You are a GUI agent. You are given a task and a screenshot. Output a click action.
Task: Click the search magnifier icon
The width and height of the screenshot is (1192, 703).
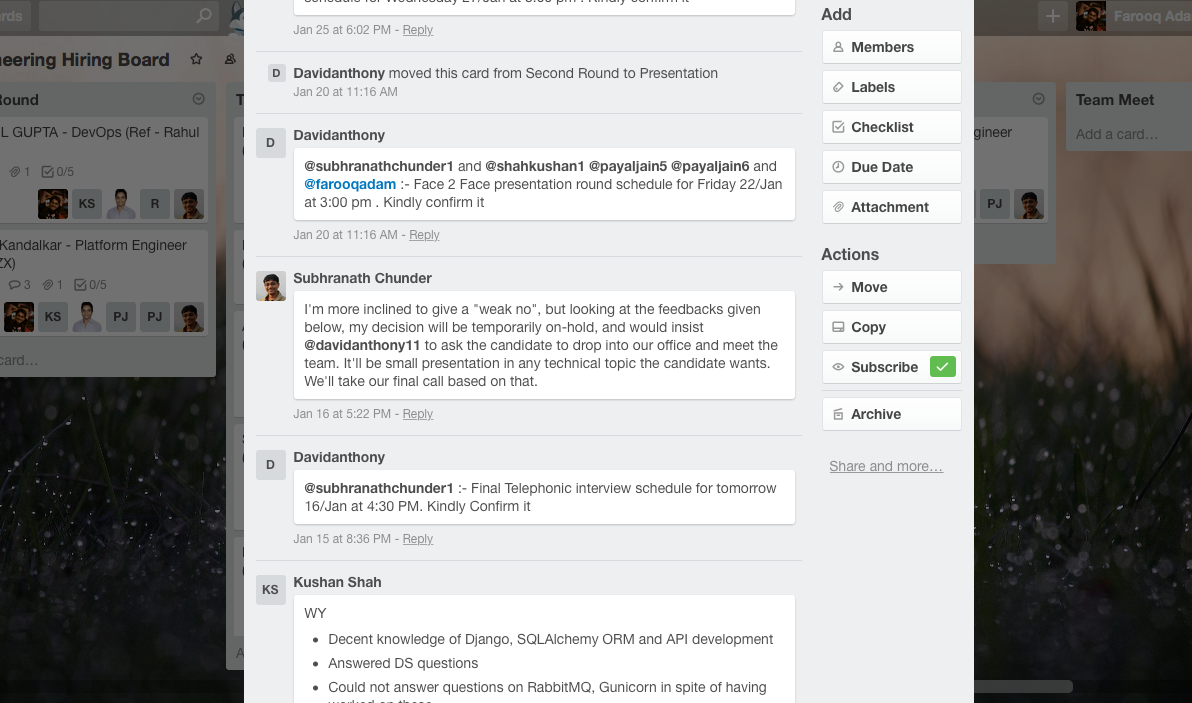tap(204, 16)
